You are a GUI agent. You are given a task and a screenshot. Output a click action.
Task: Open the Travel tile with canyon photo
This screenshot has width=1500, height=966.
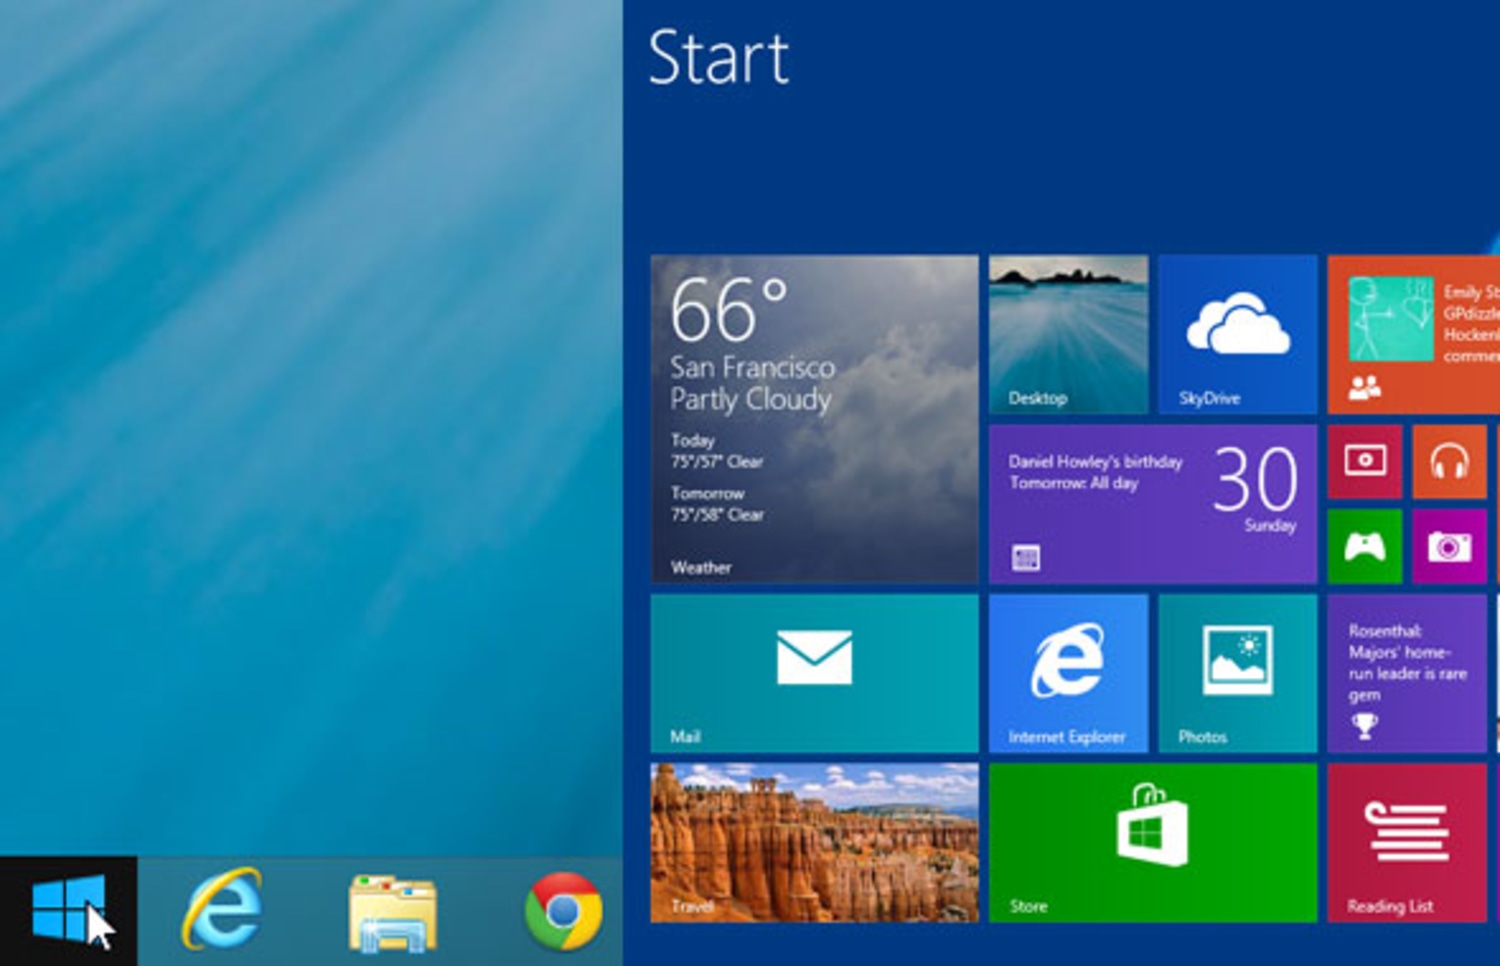pos(814,842)
